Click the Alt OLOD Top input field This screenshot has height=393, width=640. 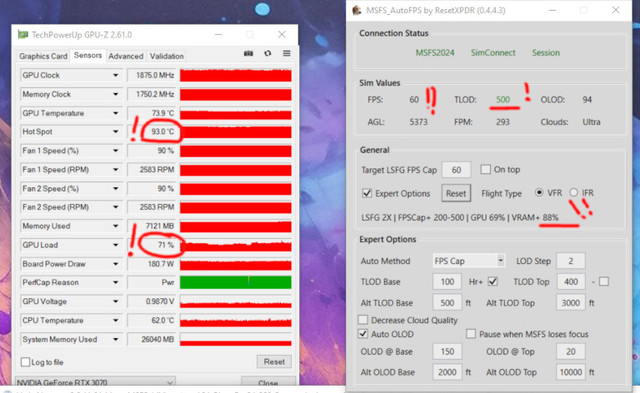pos(571,372)
